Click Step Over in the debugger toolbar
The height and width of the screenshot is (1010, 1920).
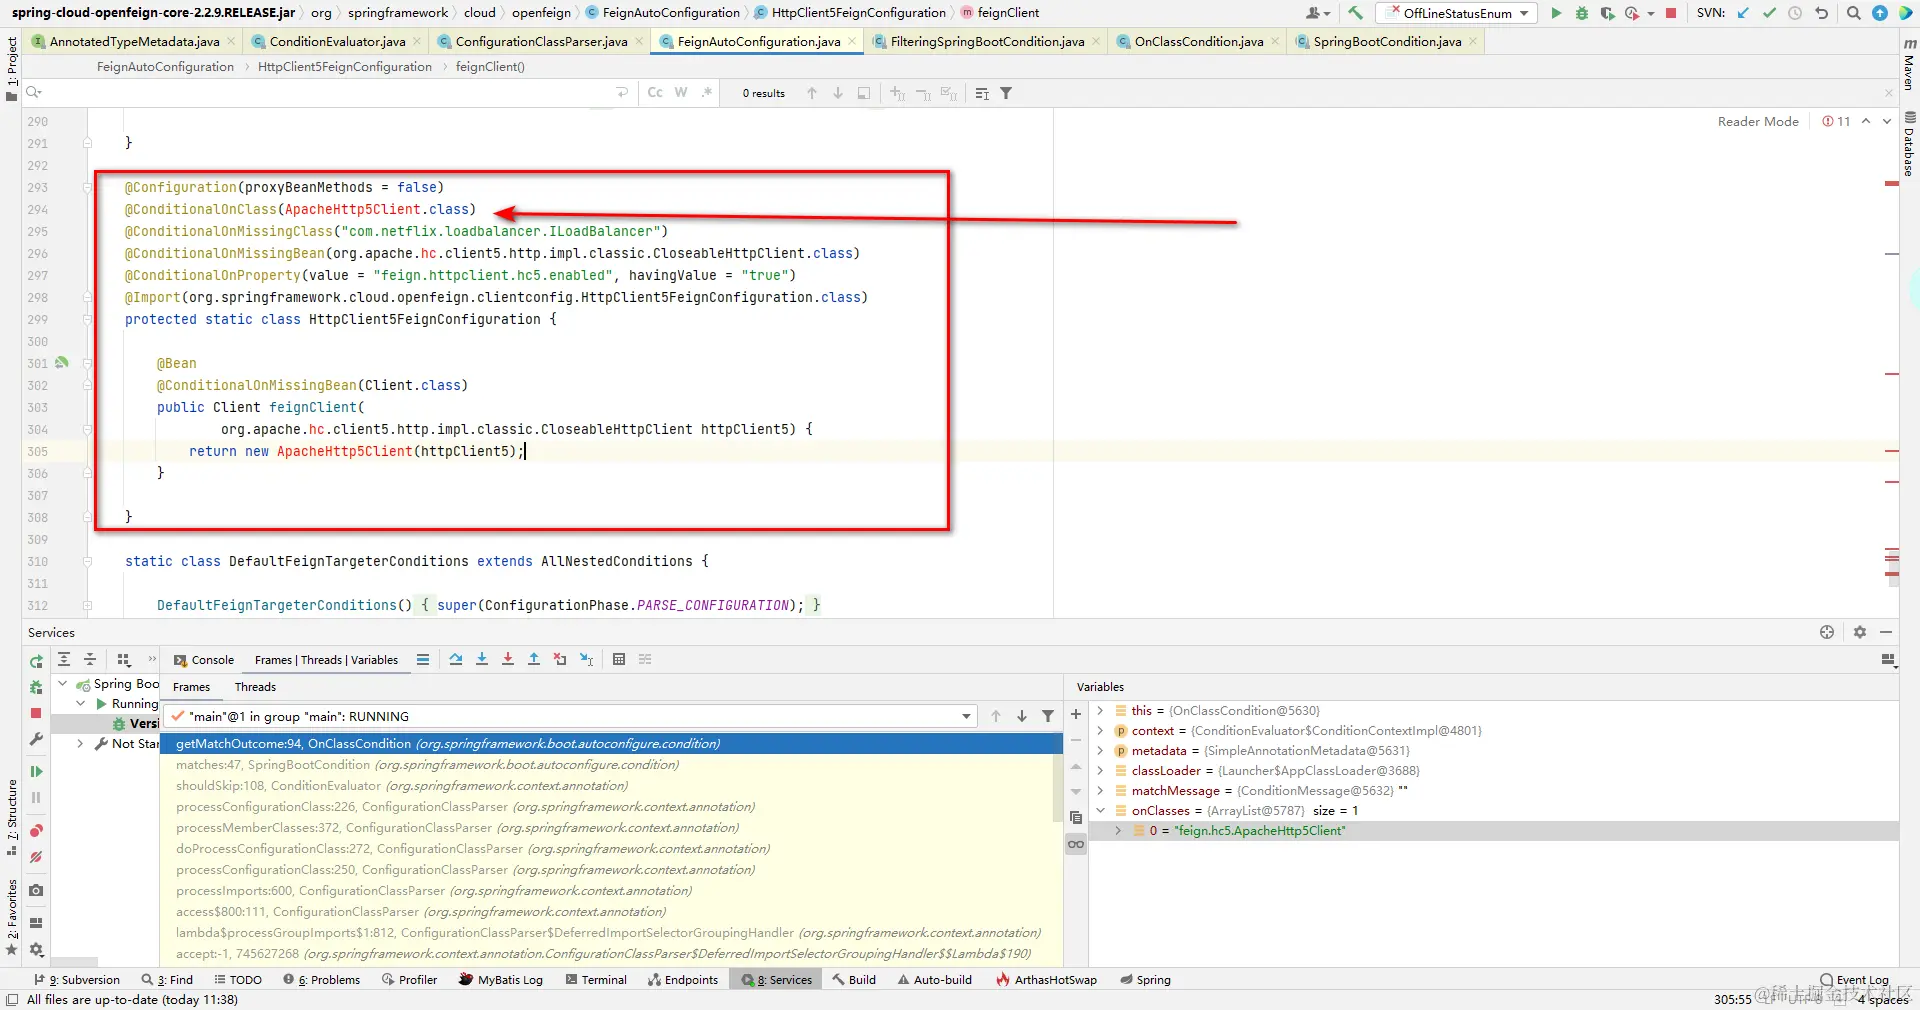[x=456, y=659]
